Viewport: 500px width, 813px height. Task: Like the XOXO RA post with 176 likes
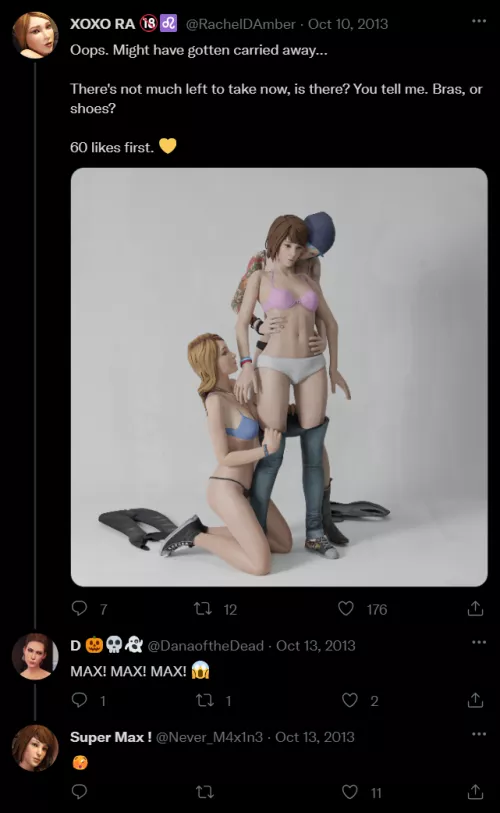tap(346, 608)
